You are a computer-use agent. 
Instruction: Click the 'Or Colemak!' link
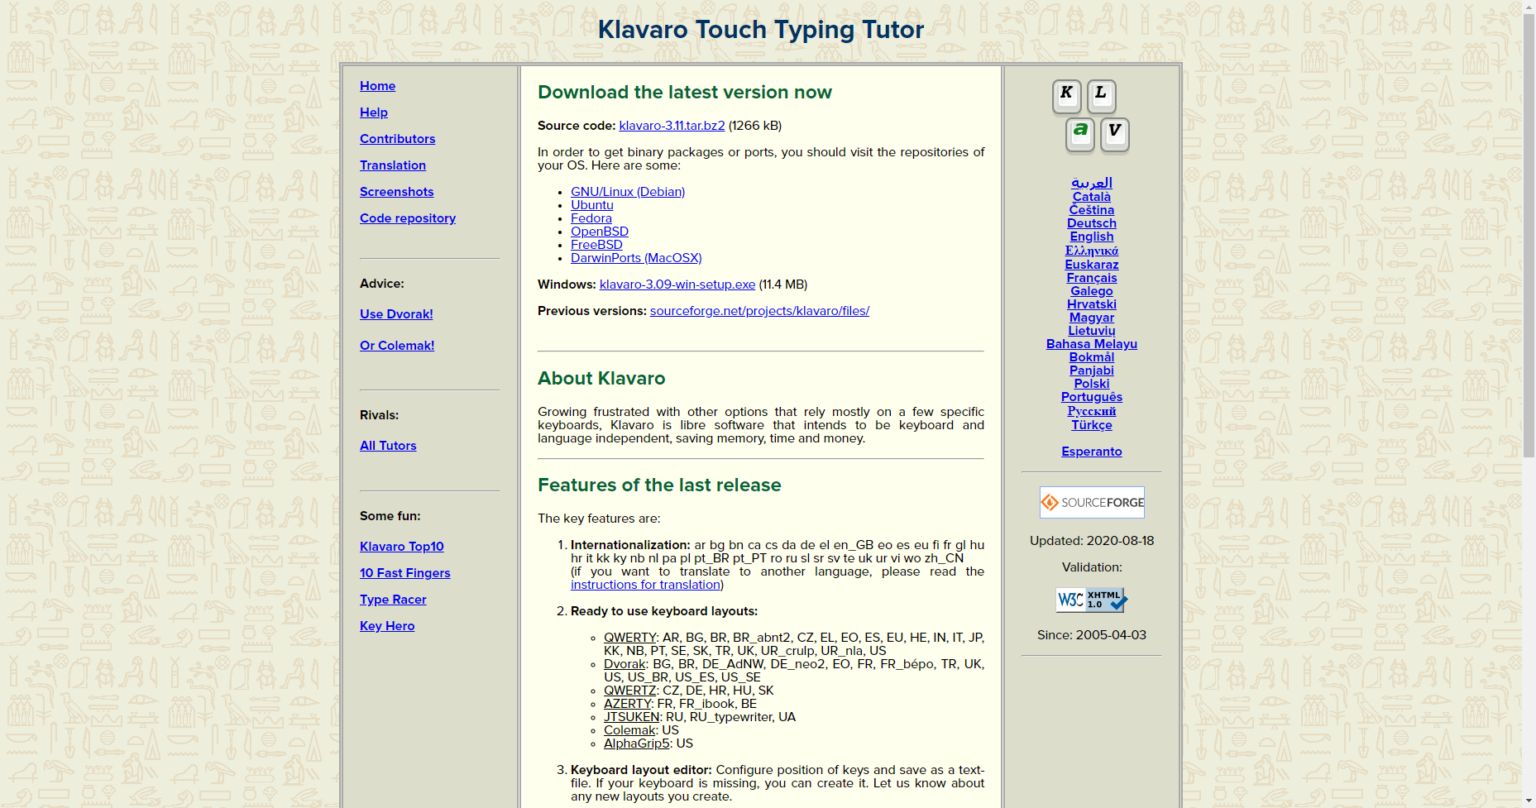coord(397,345)
